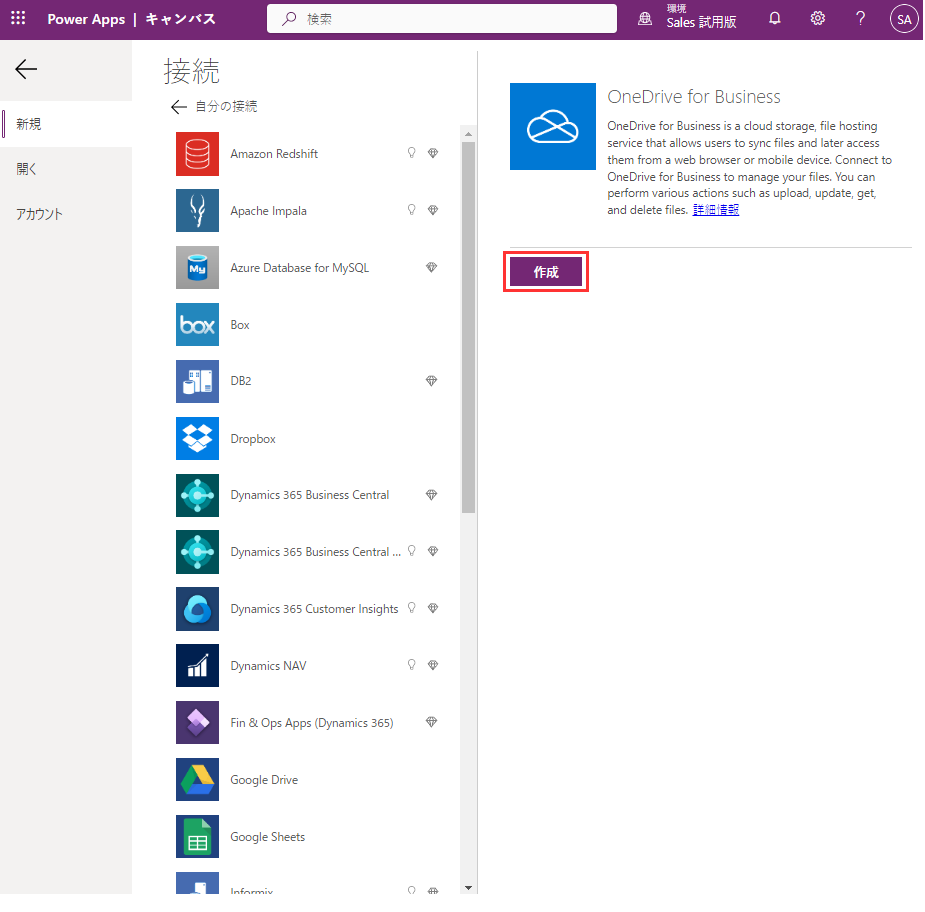Viewport: 925px width, 912px height.
Task: Click preview lightbulb icon for Dynamics NAV
Action: 412,665
